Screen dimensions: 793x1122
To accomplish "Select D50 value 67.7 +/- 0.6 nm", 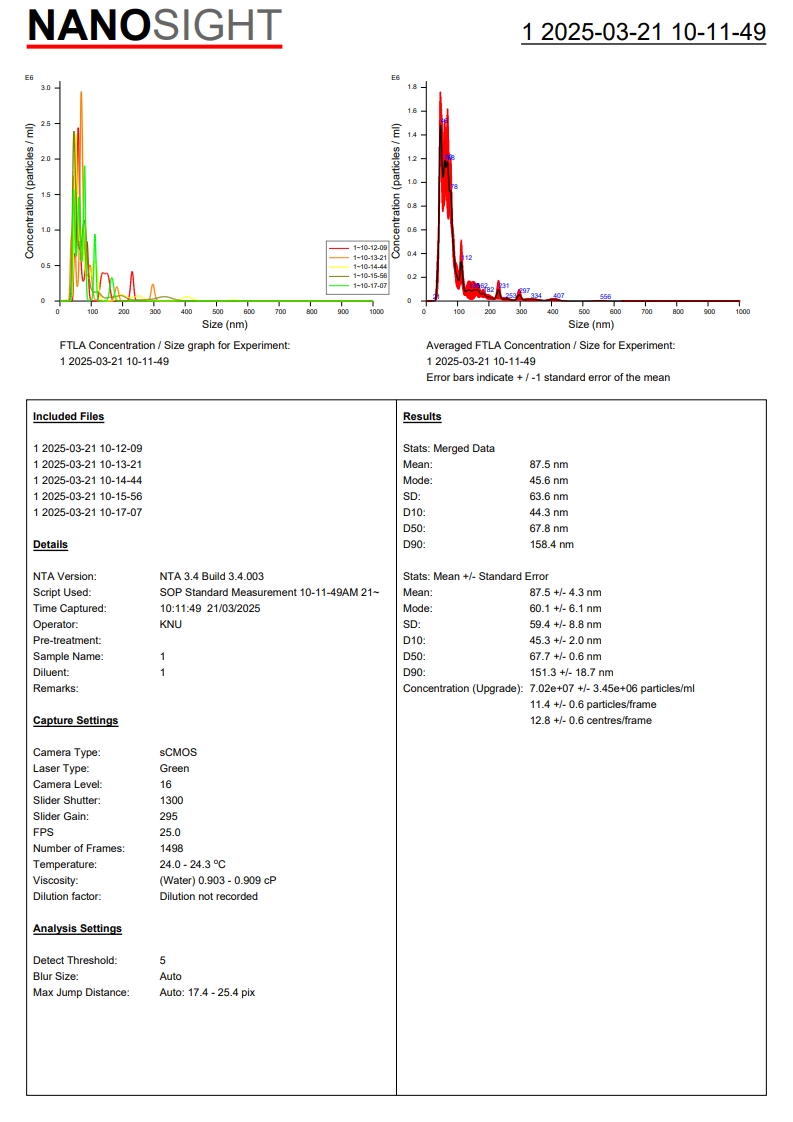I will (565, 657).
